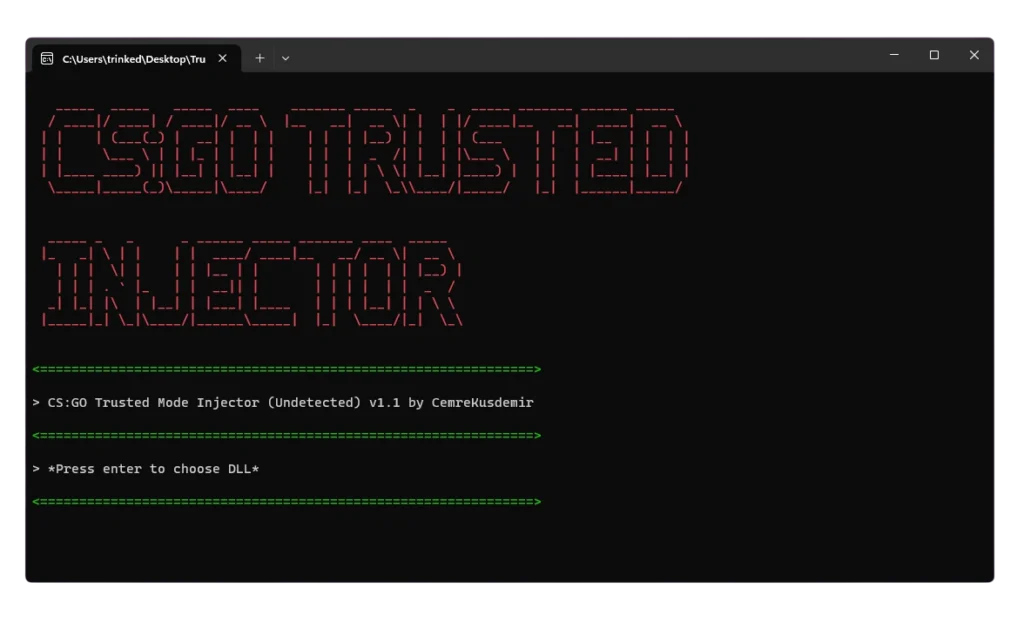The height and width of the screenshot is (623, 1024).
Task: Close the terminal tab
Action: 223,58
